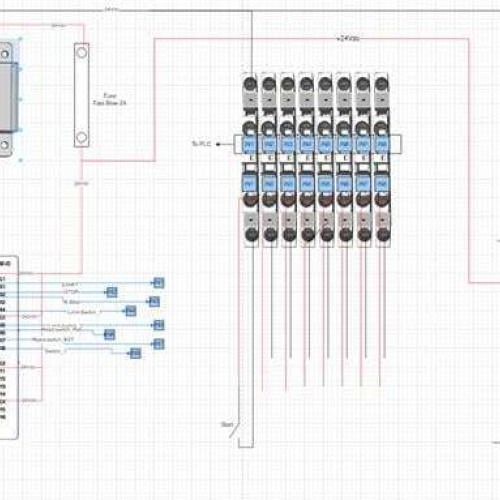Click the rightmost blue tag in To PLC row
Image resolution: width=500 pixels, height=500 pixels.
point(381,144)
